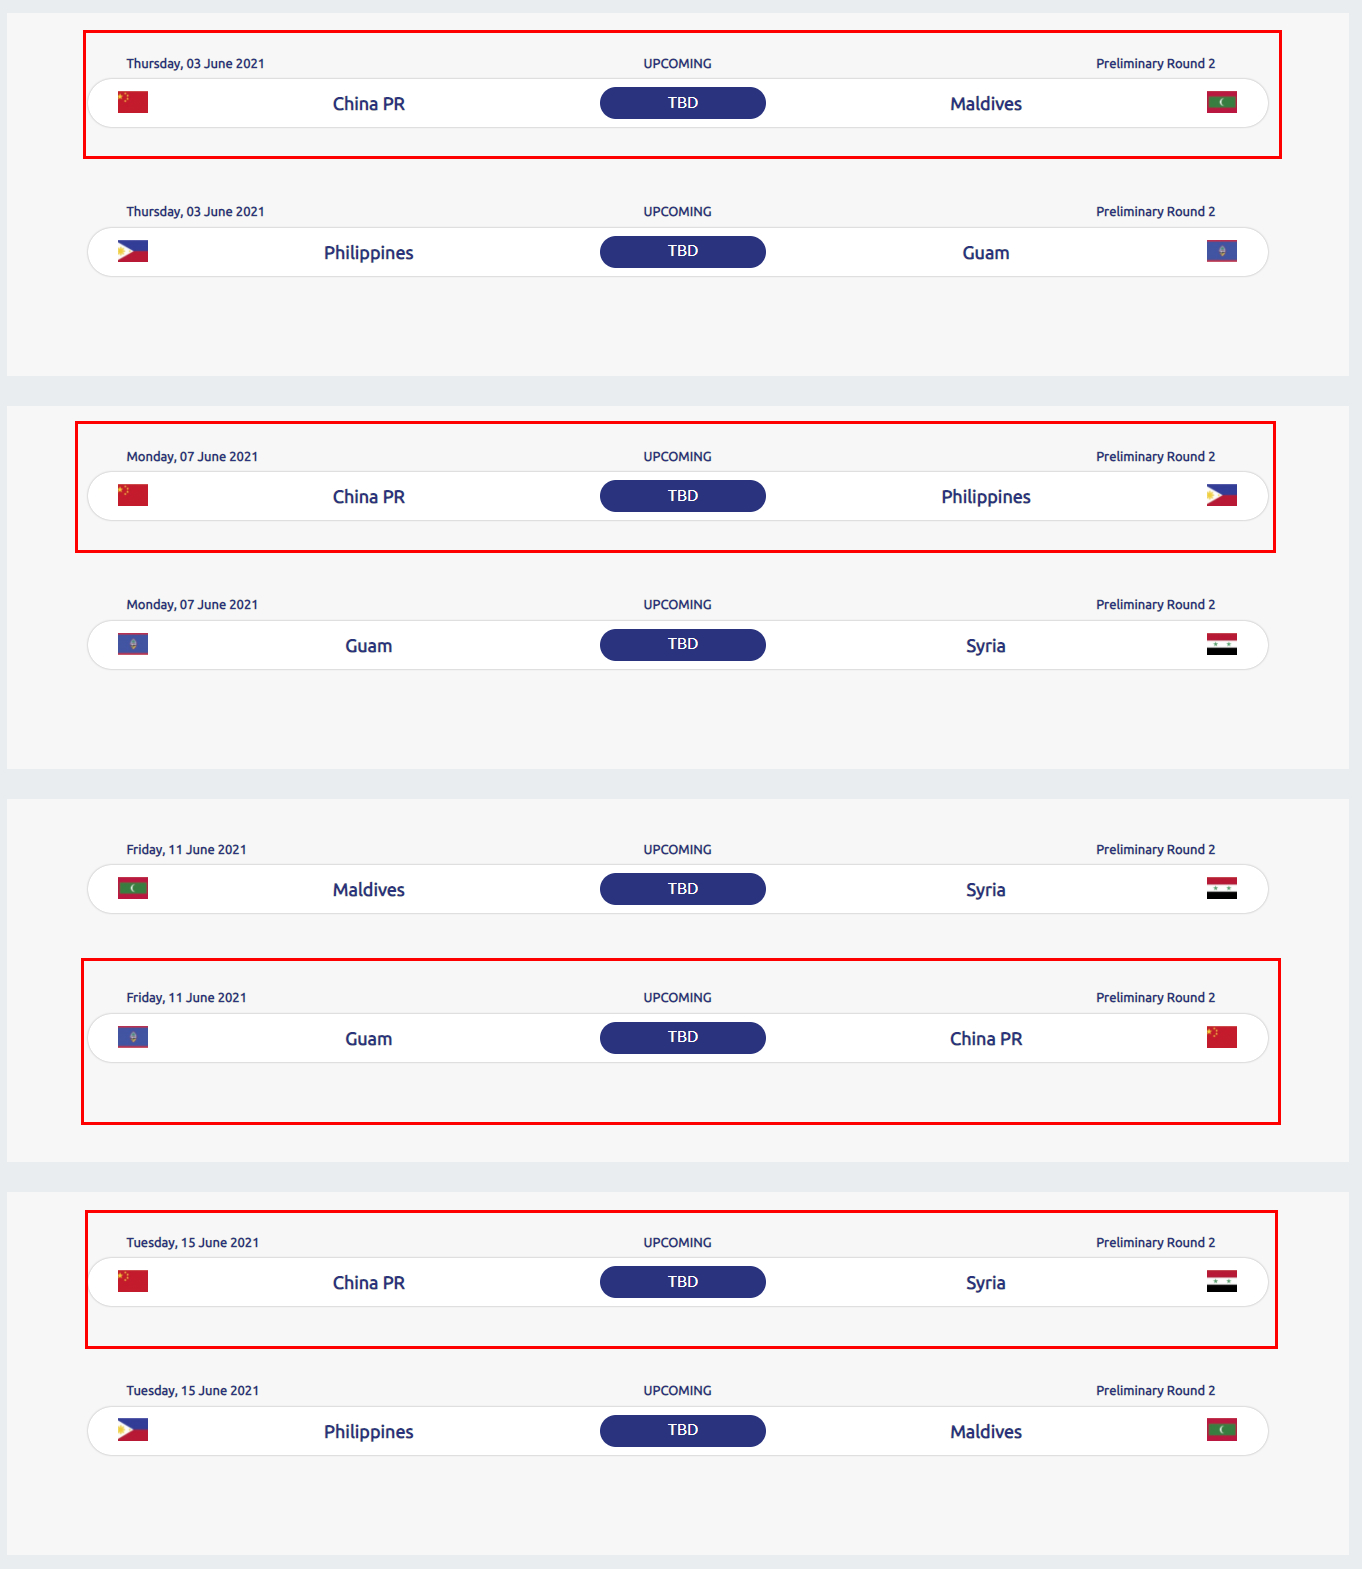The image size is (1362, 1569).
Task: Click Preliminary Round 2 label on Maldives–Syria match
Action: pos(1155,850)
